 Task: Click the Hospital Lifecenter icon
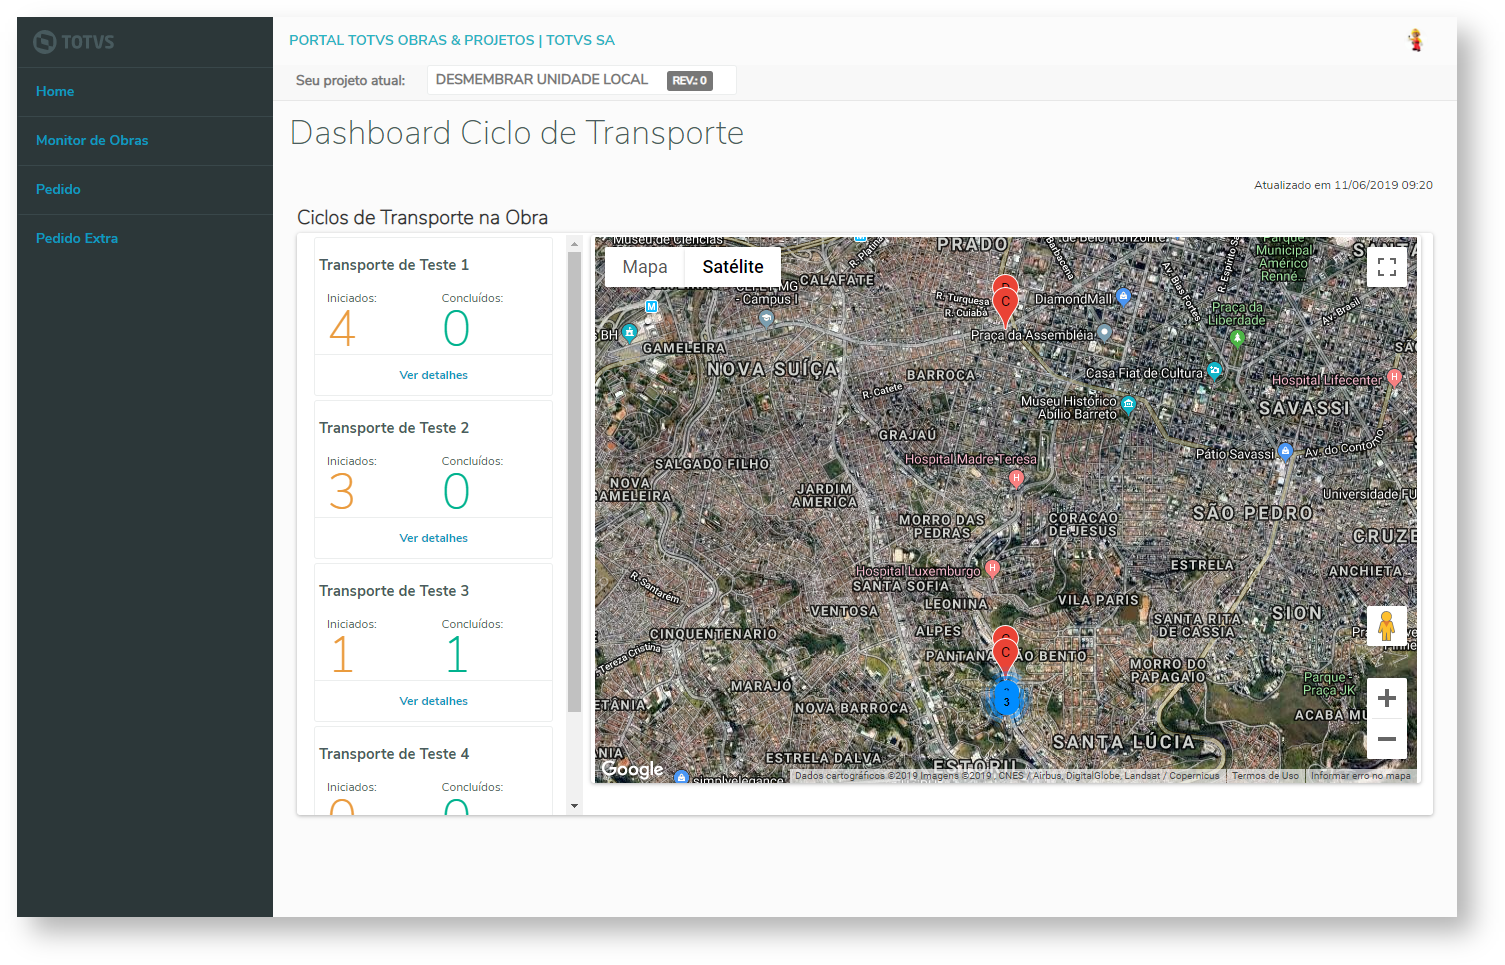(1395, 378)
